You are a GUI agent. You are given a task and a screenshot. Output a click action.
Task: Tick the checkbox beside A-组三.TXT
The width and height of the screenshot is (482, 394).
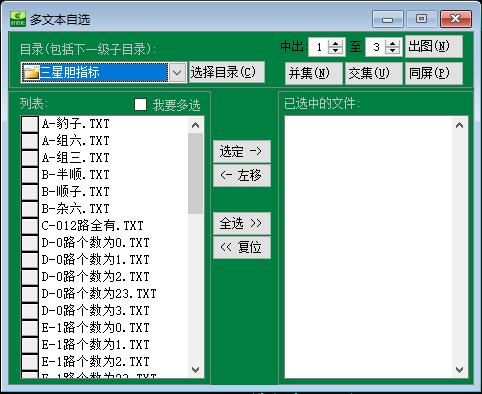(x=30, y=158)
